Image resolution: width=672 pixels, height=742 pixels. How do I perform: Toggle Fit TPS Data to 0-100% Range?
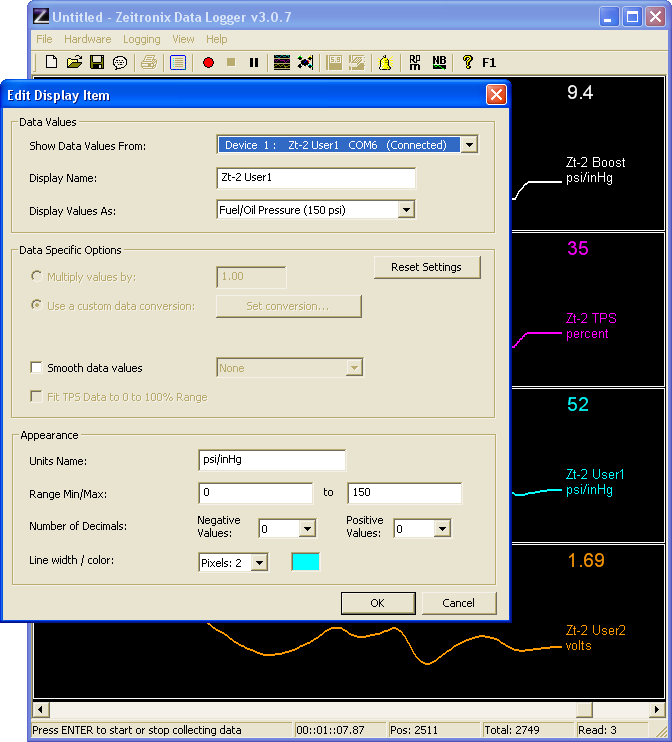(x=36, y=397)
